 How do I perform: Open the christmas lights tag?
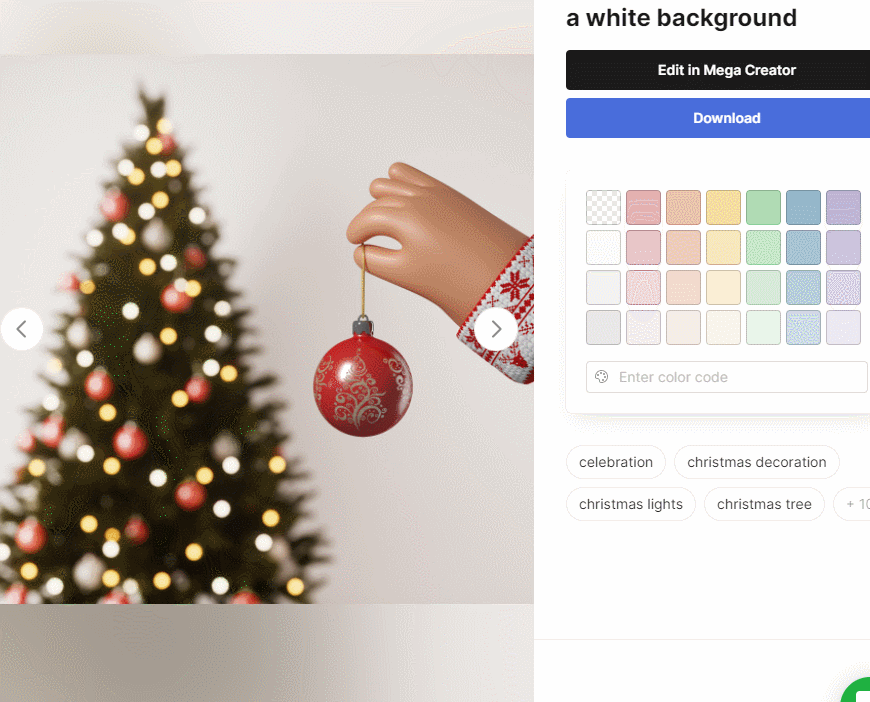click(x=631, y=504)
